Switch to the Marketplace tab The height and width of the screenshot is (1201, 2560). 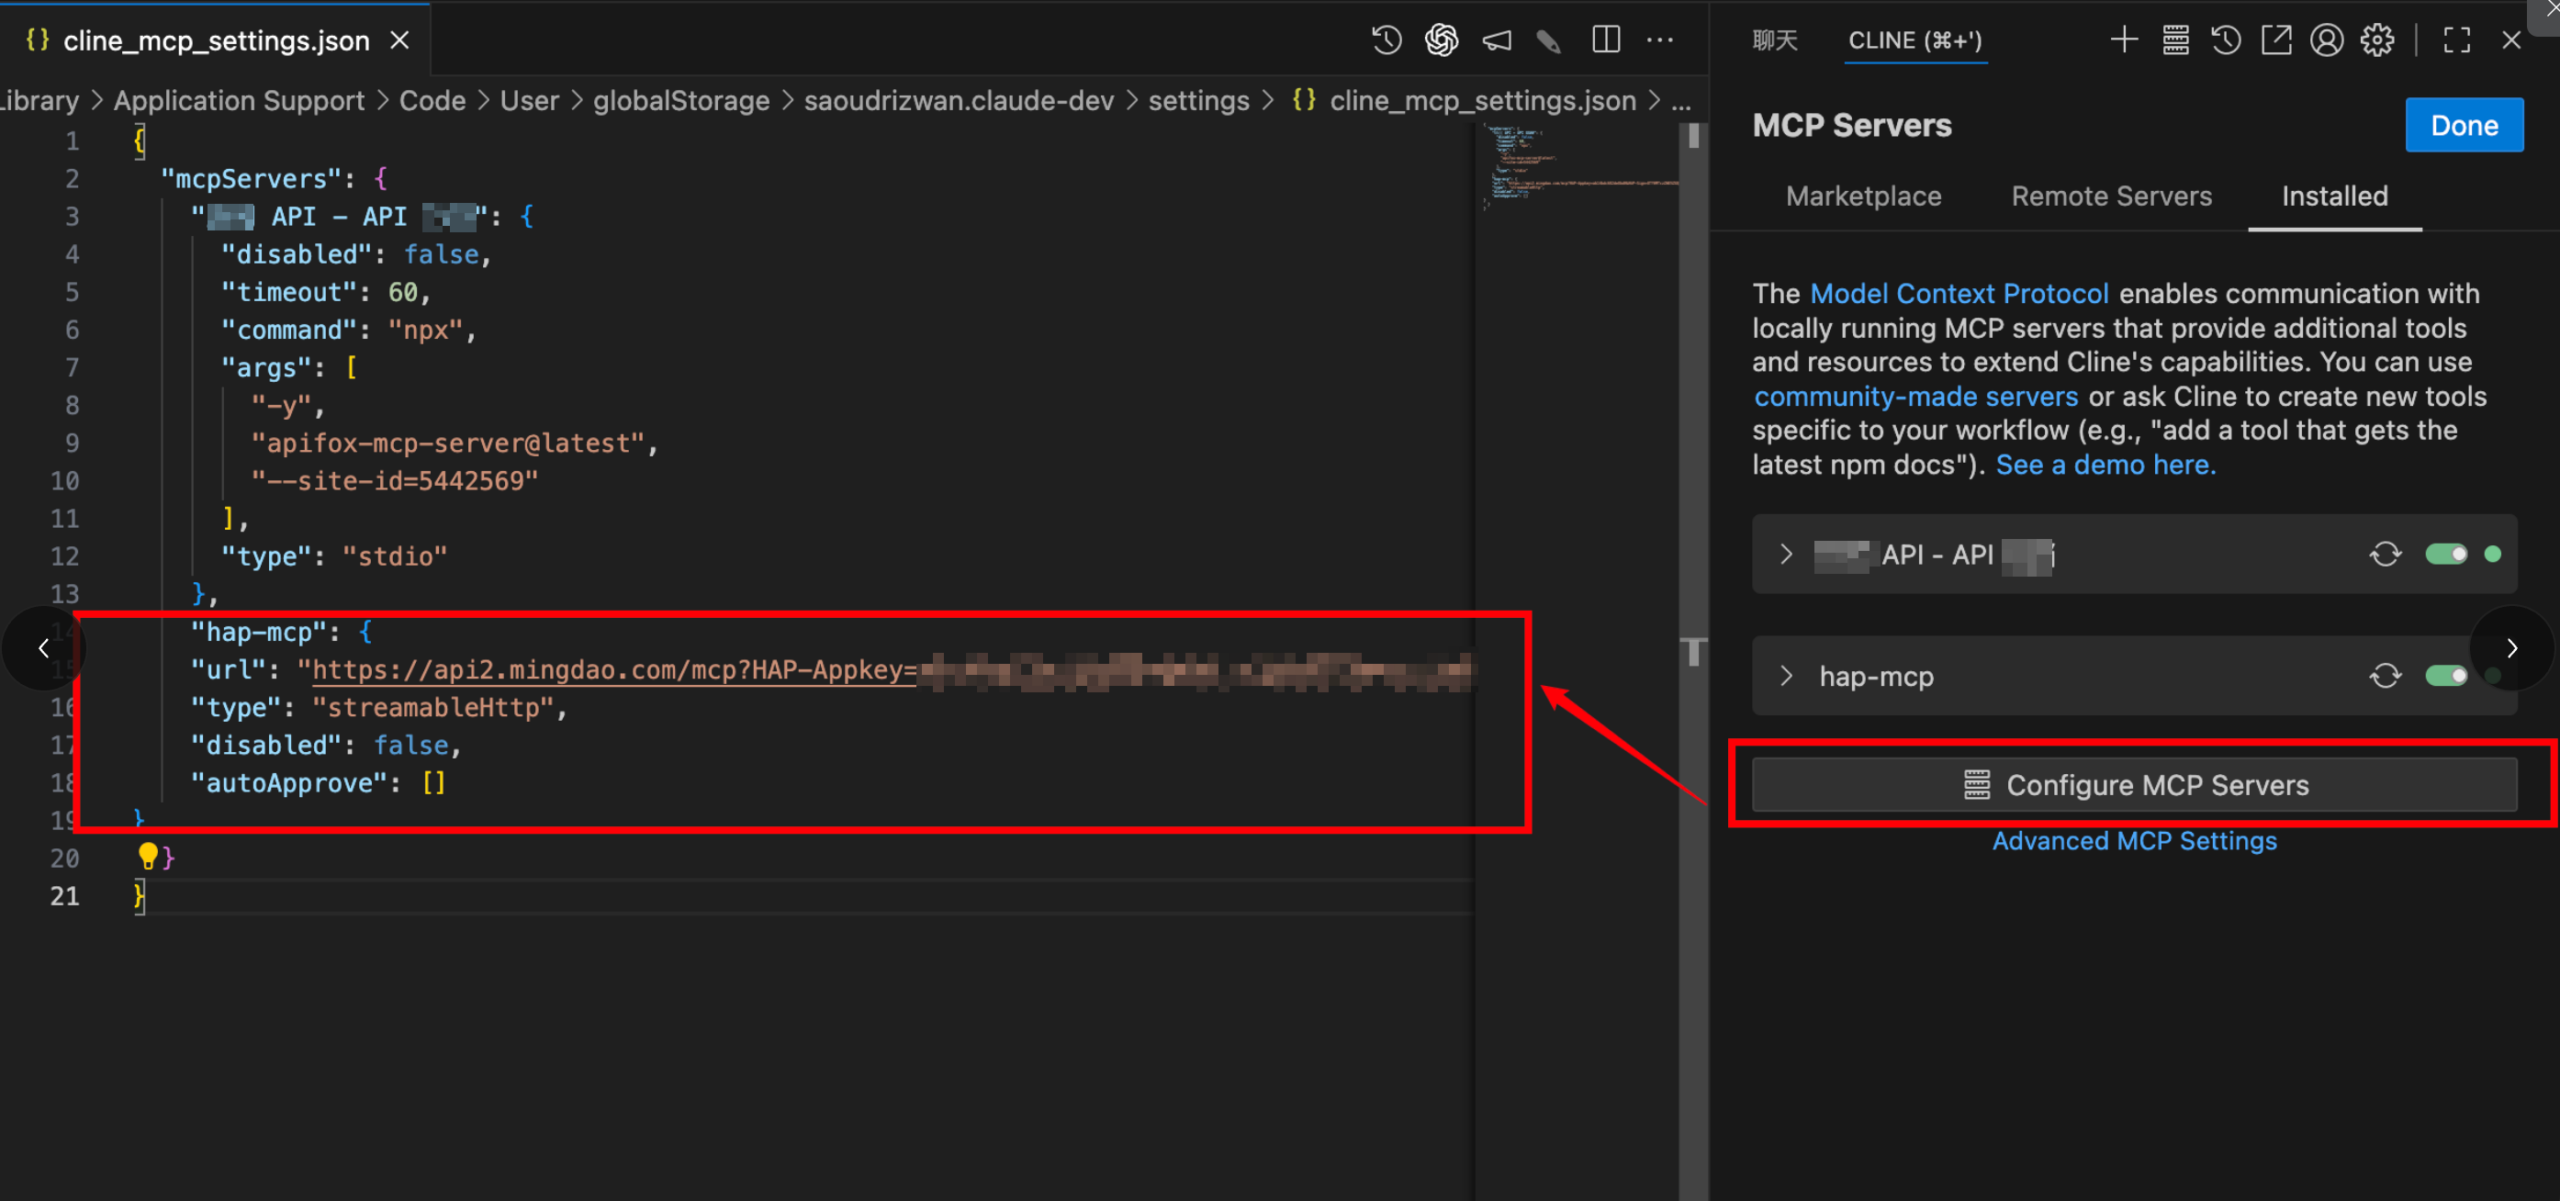(1863, 196)
